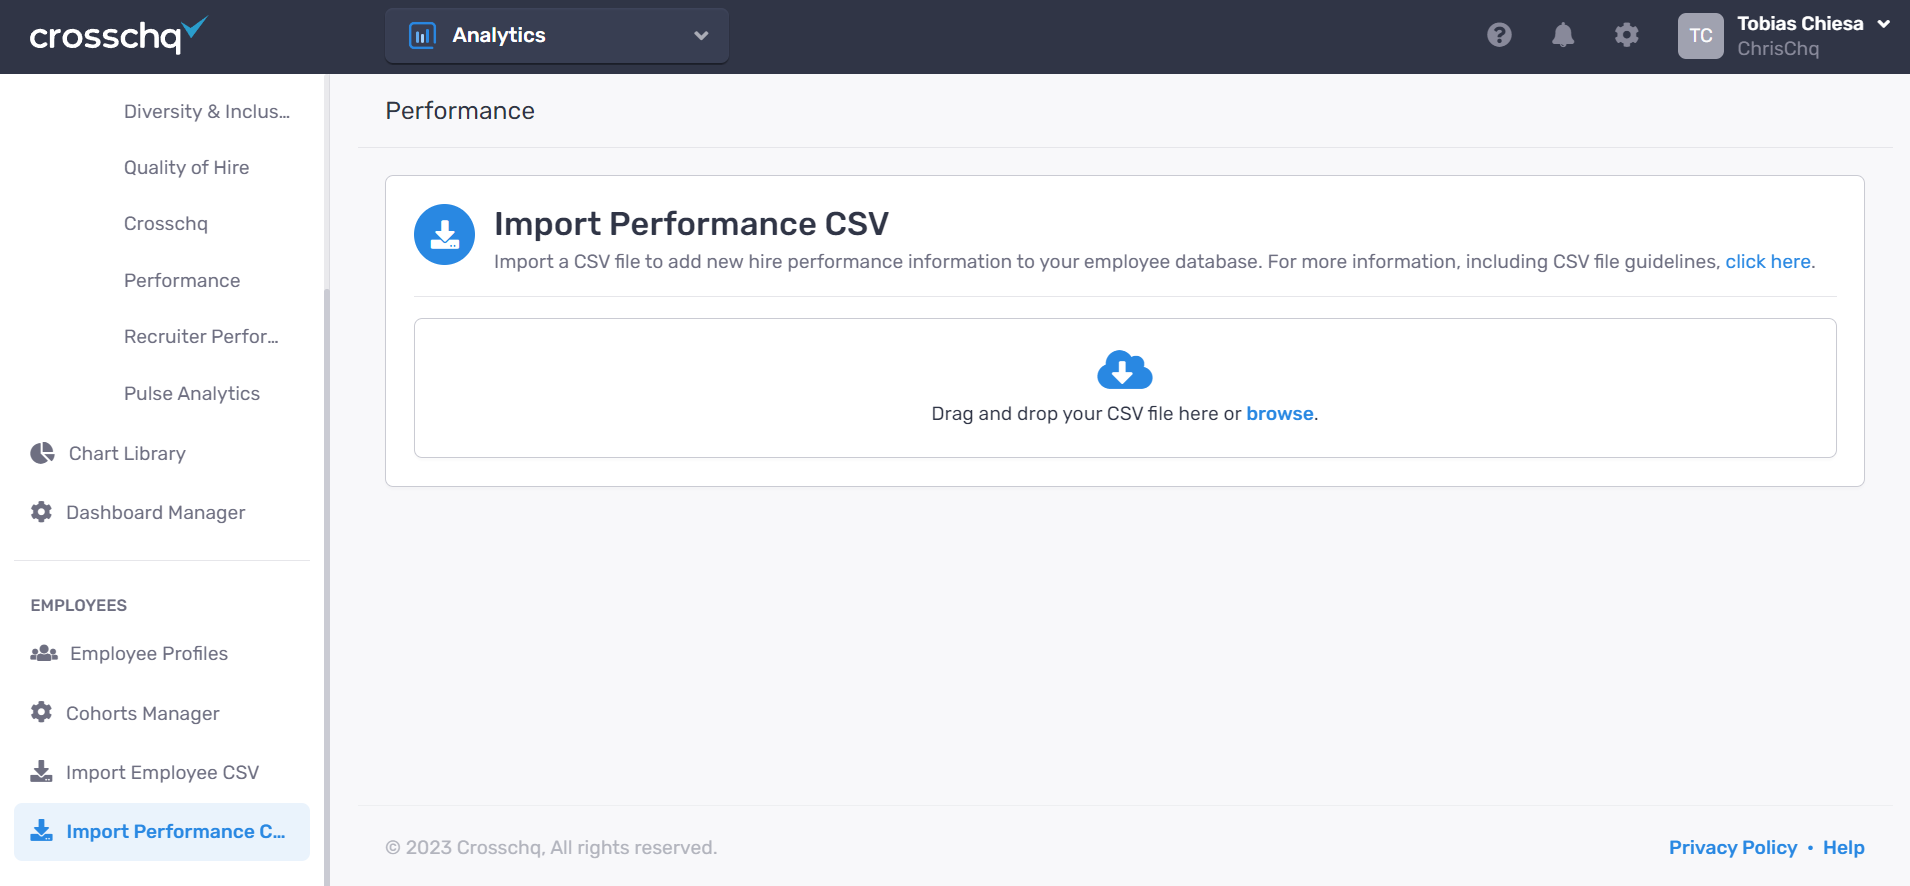Click the Import Performance CSV sidebar icon

tap(41, 830)
